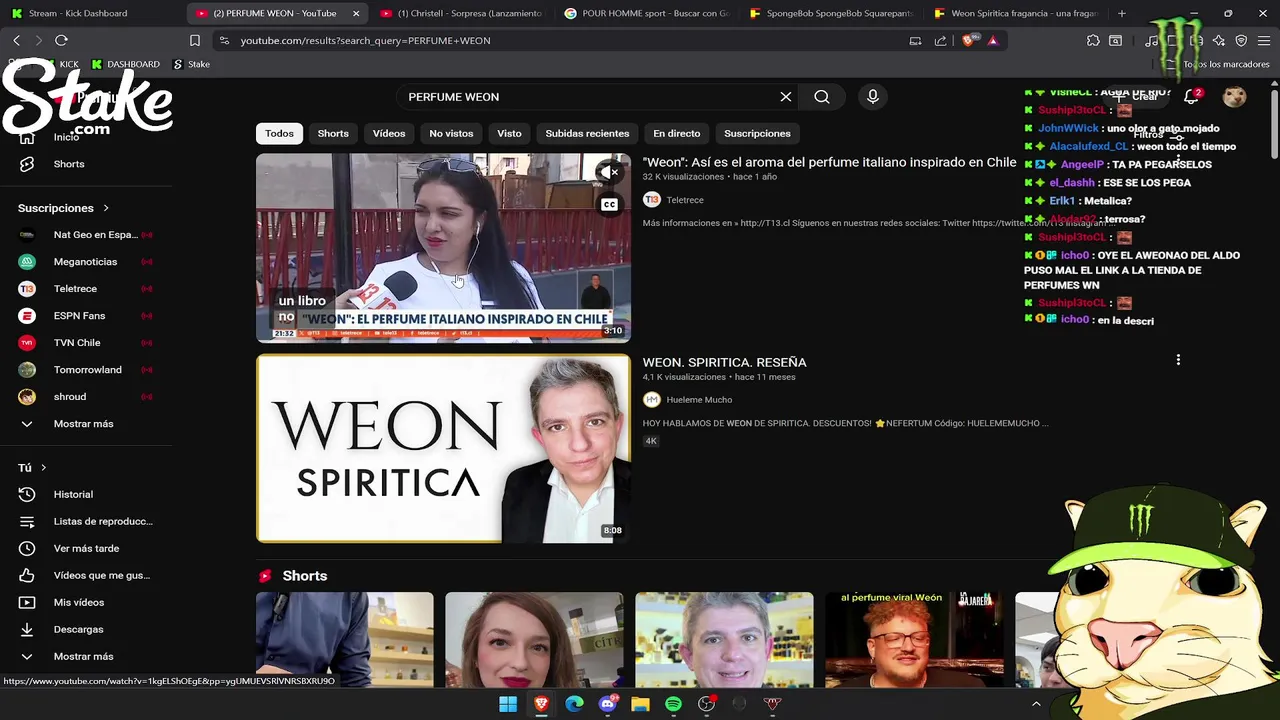Open the three-dot menu for Weon Spiritica Reseña

tap(1178, 360)
